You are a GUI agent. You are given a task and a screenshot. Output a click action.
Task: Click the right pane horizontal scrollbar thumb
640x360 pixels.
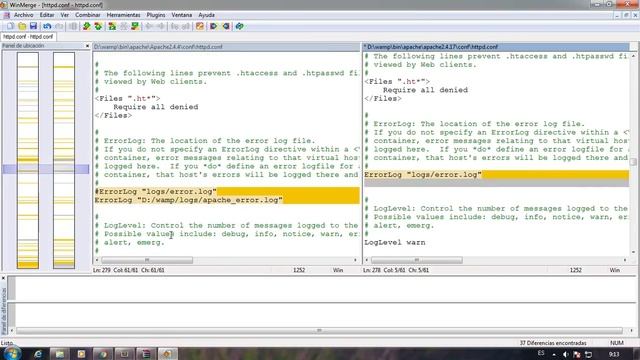tap(417, 260)
